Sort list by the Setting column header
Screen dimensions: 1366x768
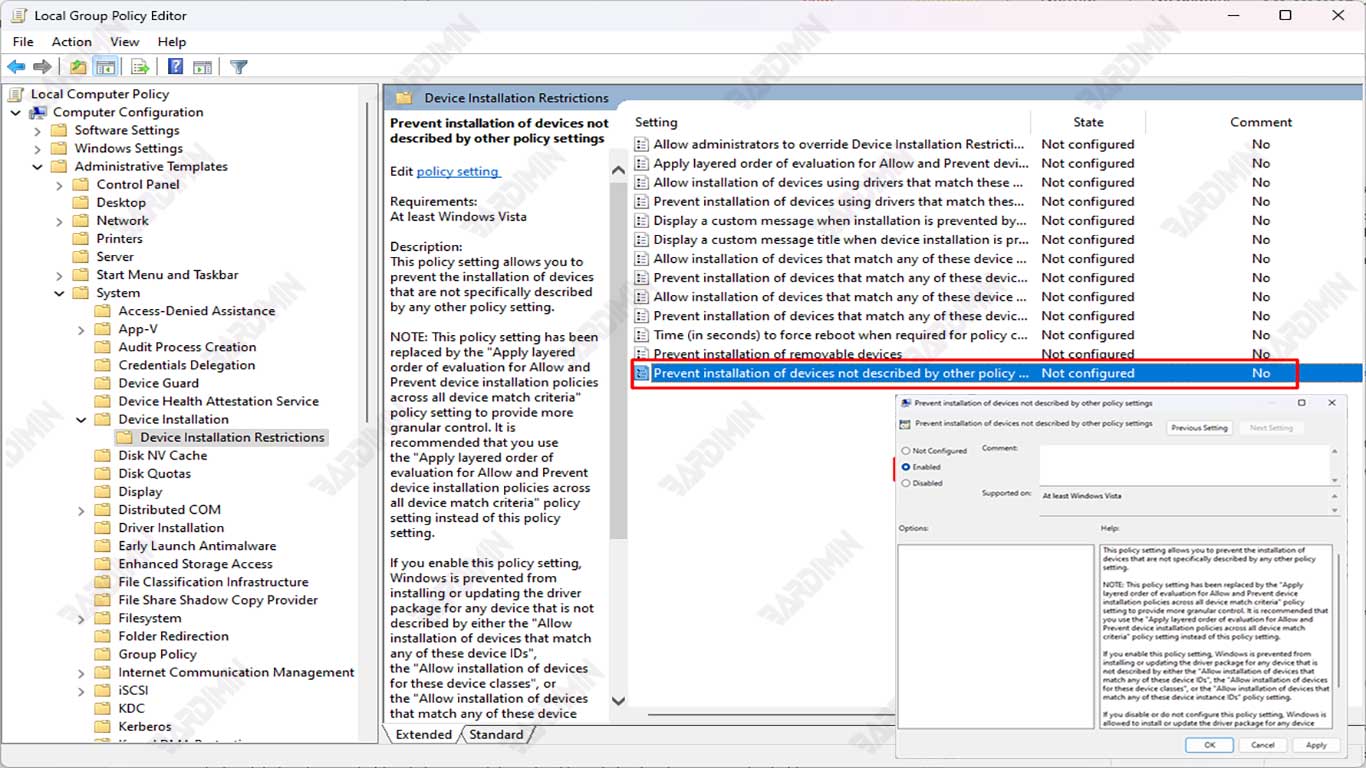coord(656,122)
